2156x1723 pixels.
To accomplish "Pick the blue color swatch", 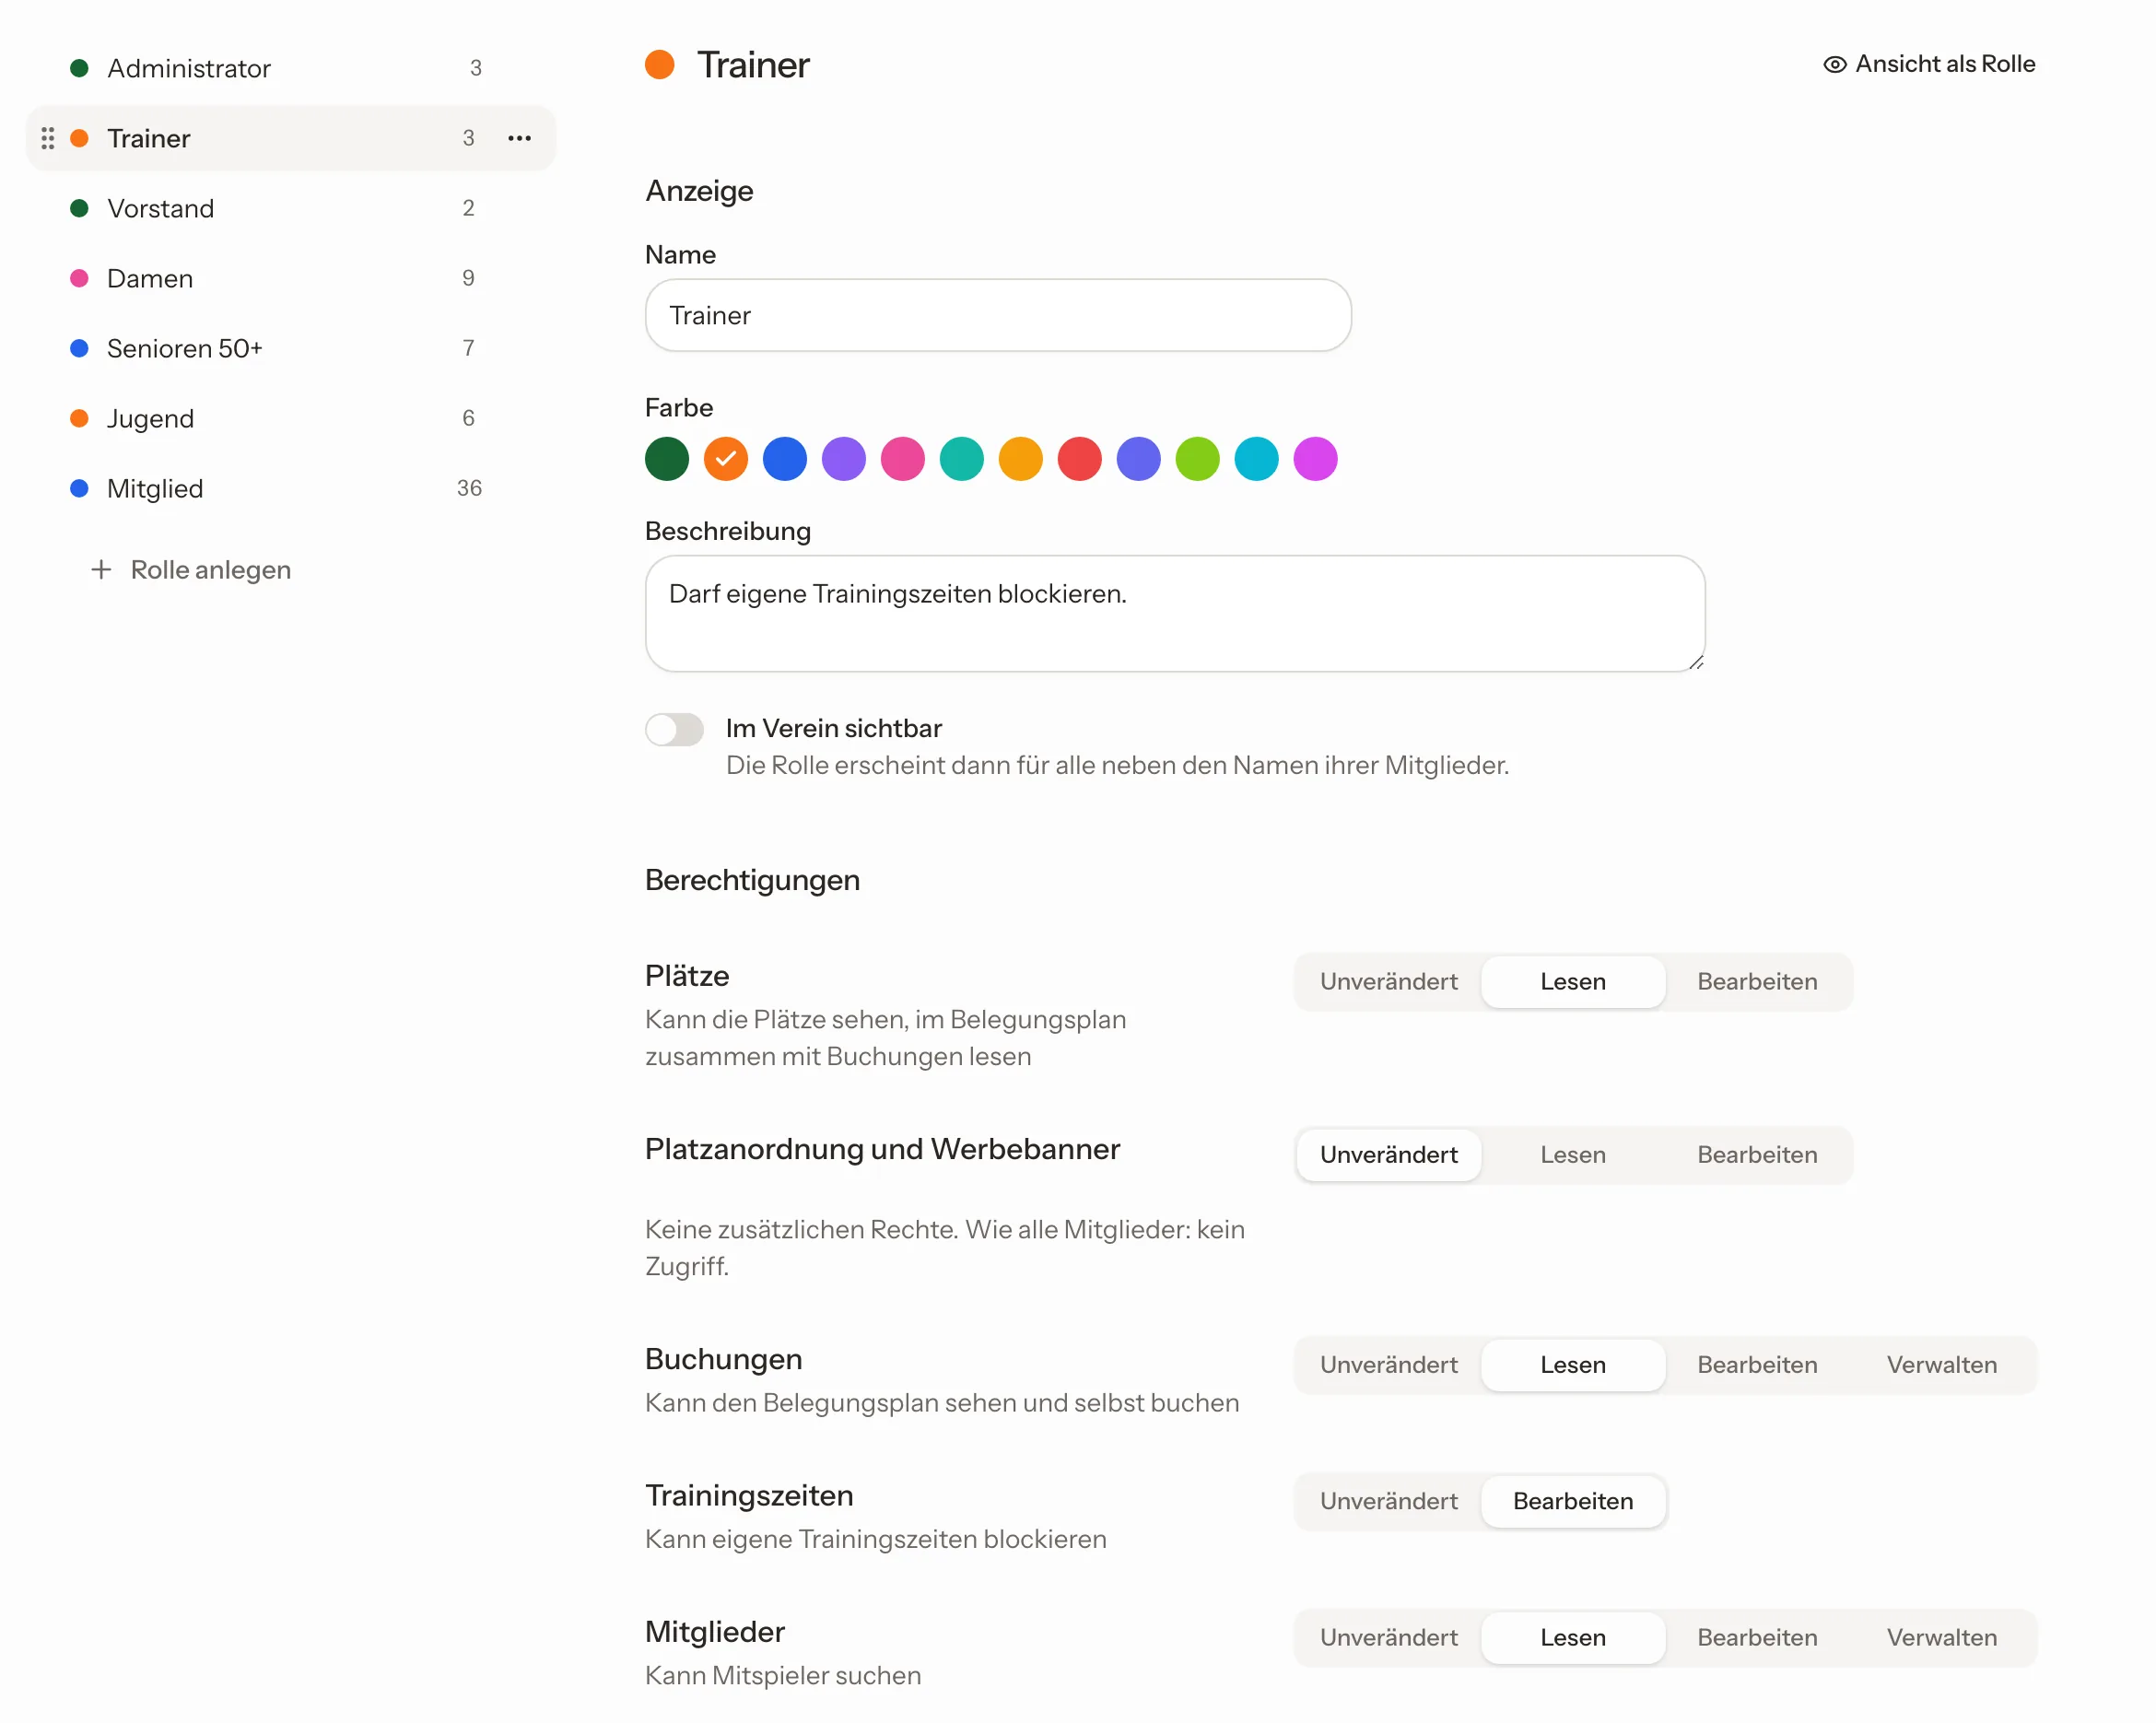I will pyautogui.click(x=784, y=459).
